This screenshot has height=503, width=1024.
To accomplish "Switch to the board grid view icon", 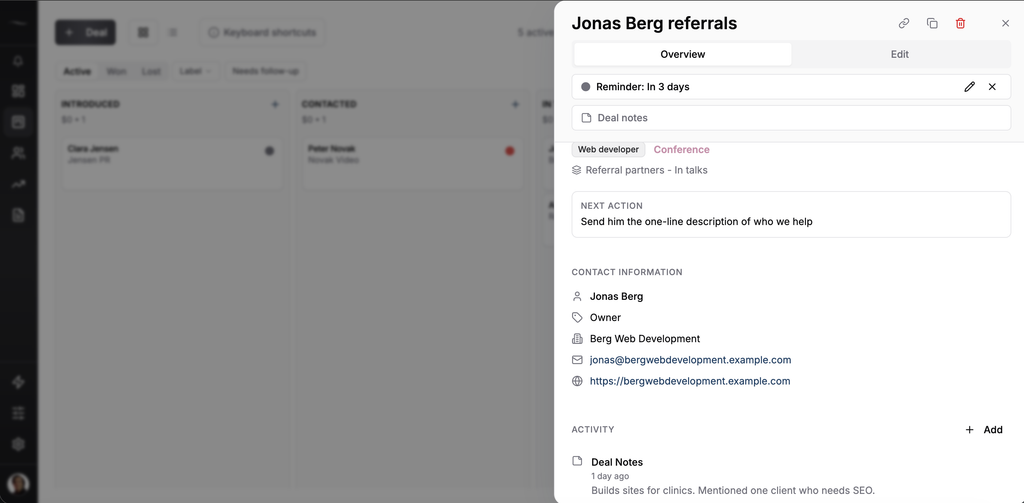I will (143, 32).
